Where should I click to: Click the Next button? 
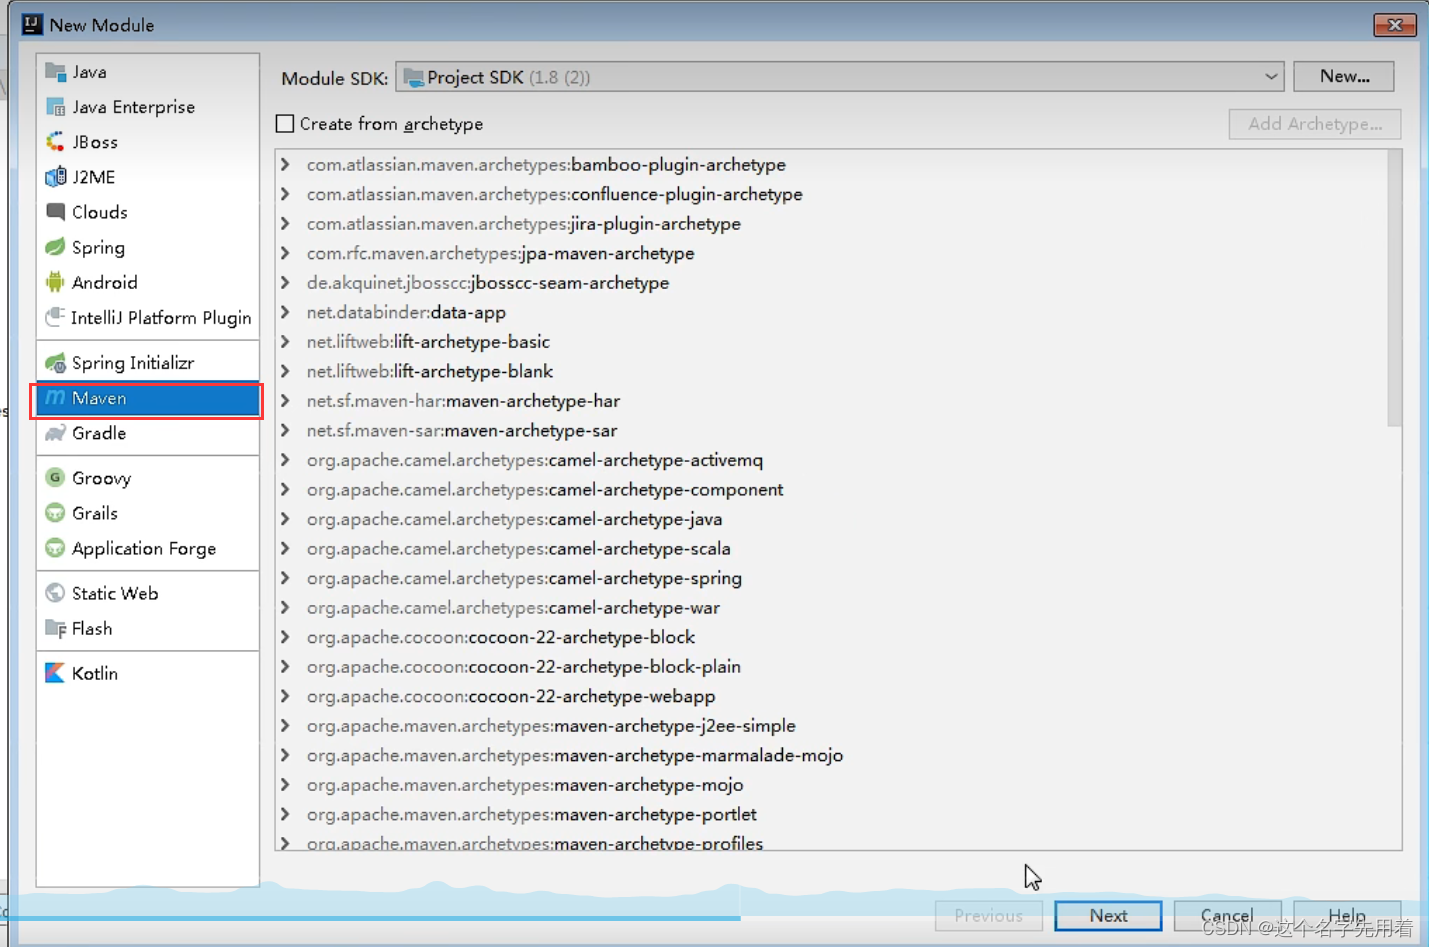tap(1108, 915)
